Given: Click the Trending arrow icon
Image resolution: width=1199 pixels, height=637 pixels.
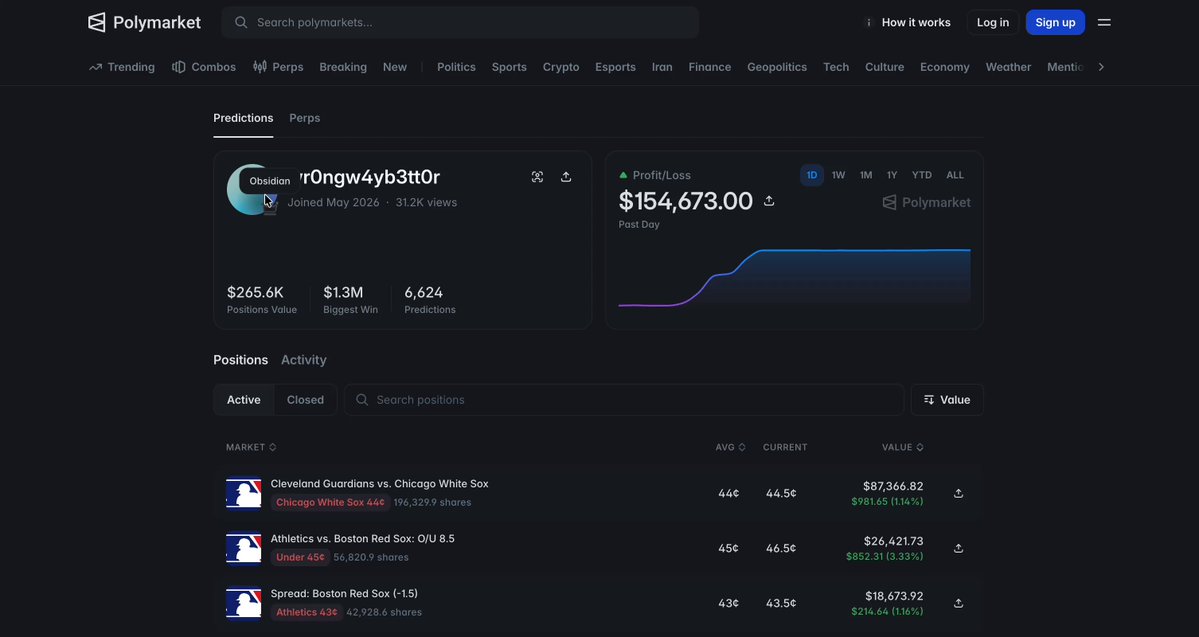Looking at the screenshot, I should click(x=96, y=67).
